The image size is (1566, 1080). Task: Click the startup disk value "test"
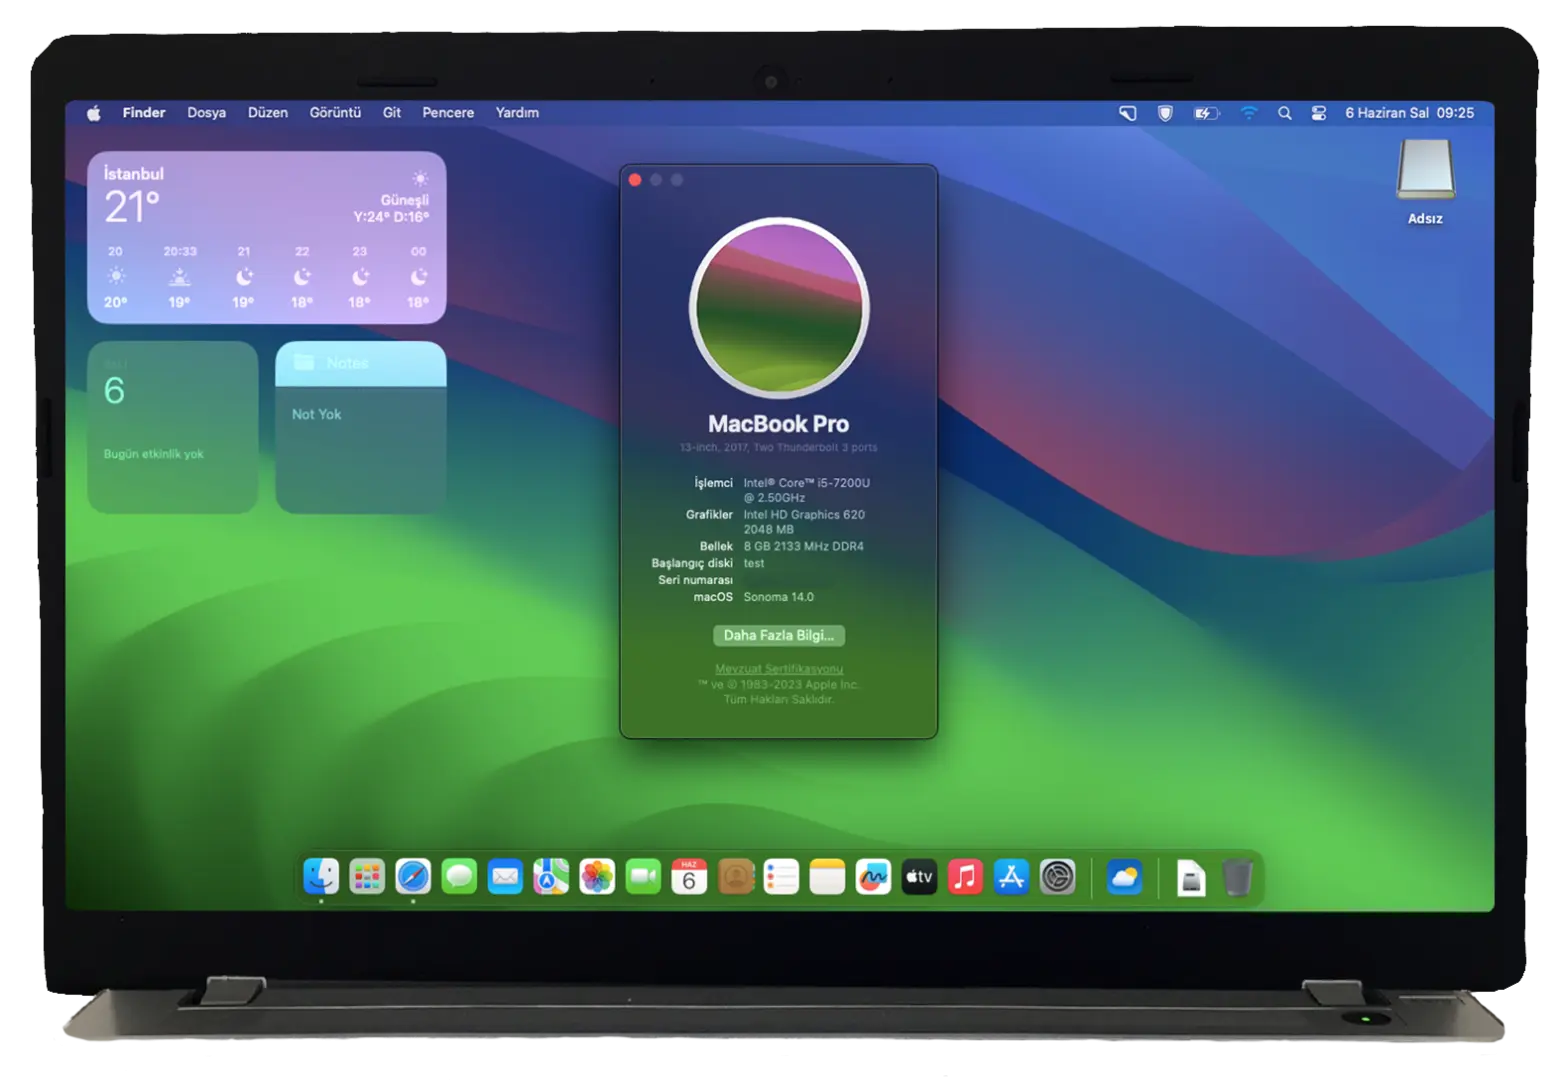754,563
